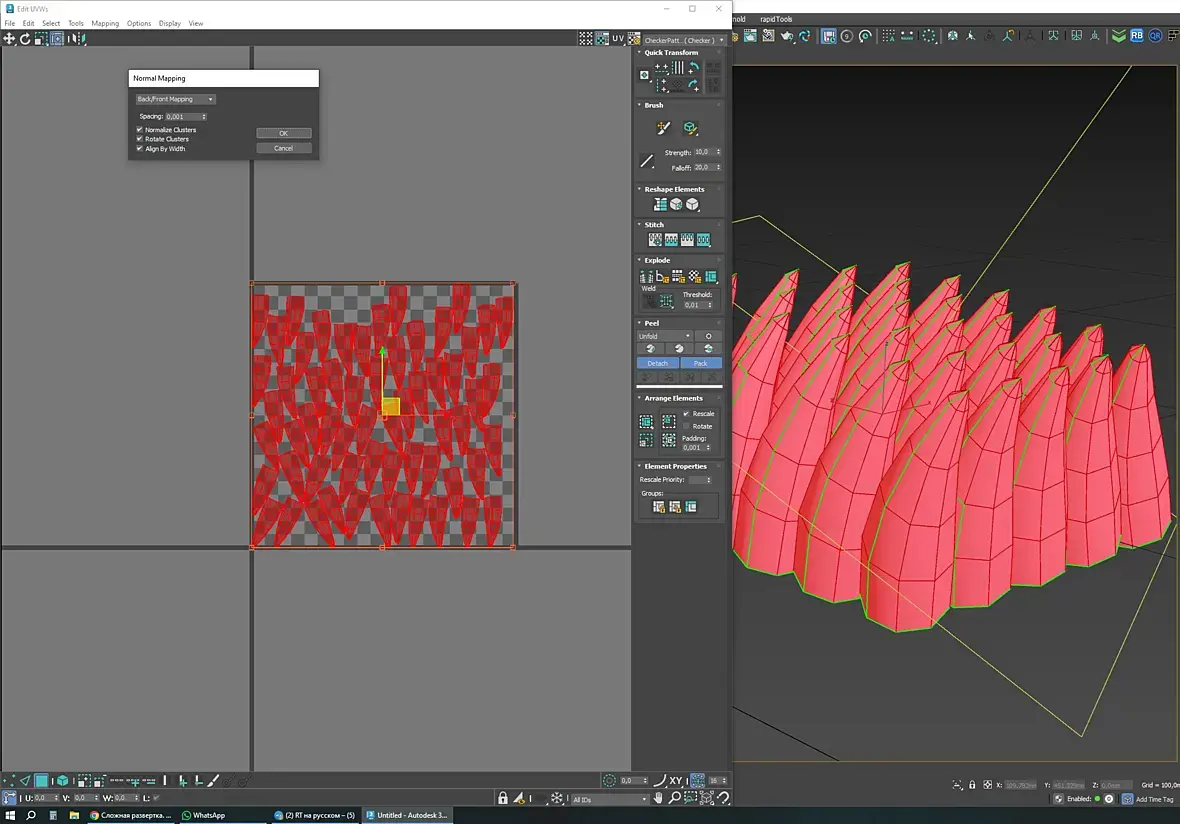Viewport: 1180px width, 824px height.
Task: Click the Pack Custom arrange icon
Action: pyautogui.click(x=646, y=421)
